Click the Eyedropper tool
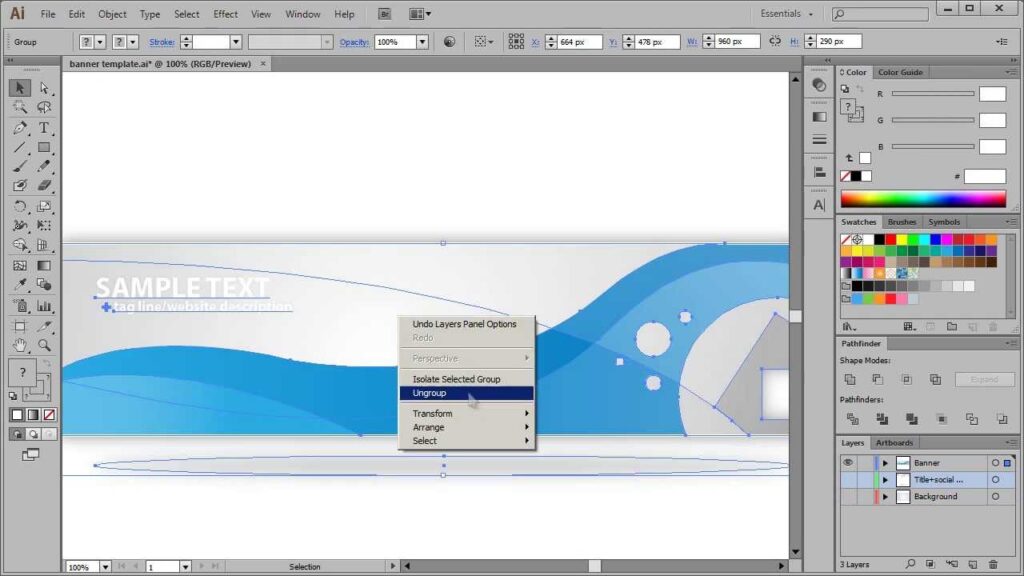Screen dimensions: 1024x576 (x=20, y=282)
